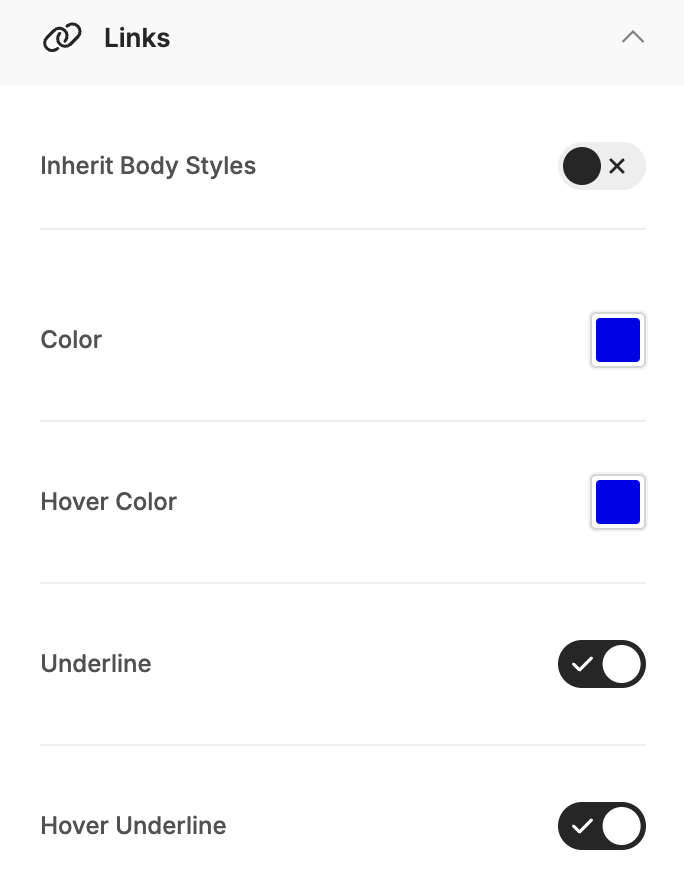
Task: Click the Hover Color label text
Action: click(108, 502)
